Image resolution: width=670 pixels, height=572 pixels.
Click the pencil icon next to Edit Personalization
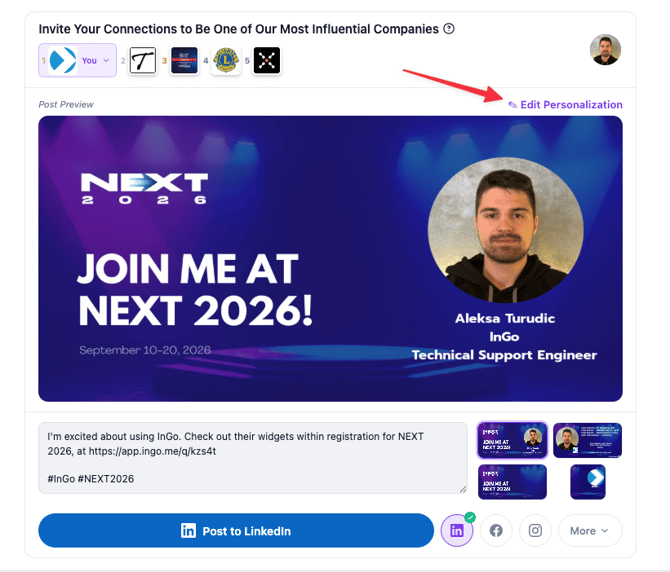512,105
